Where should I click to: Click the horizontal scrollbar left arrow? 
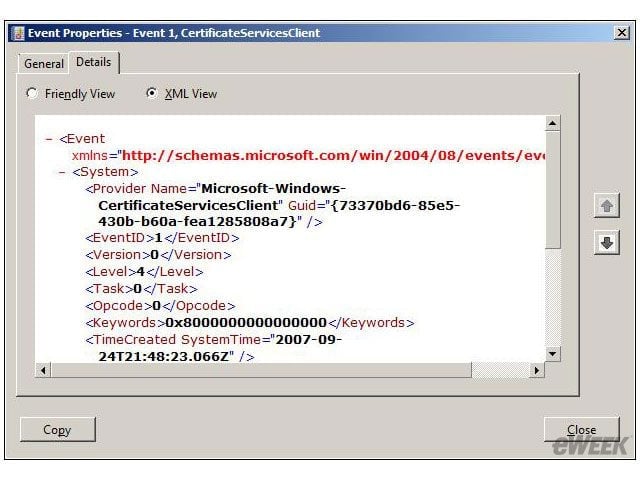coord(43,370)
